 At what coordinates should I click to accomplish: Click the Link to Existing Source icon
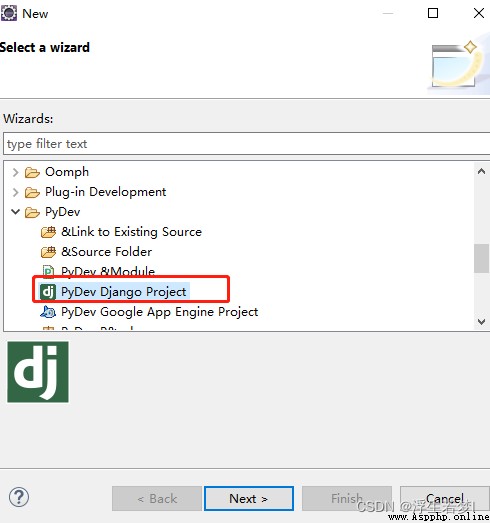[x=48, y=232]
